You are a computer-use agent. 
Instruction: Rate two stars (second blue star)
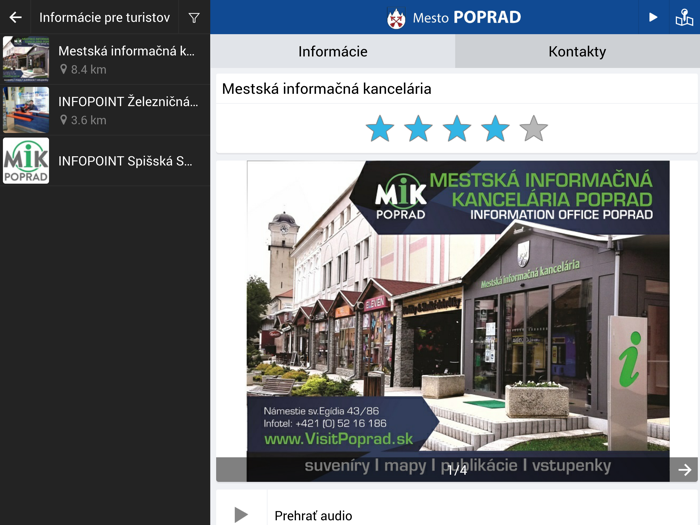click(x=418, y=129)
